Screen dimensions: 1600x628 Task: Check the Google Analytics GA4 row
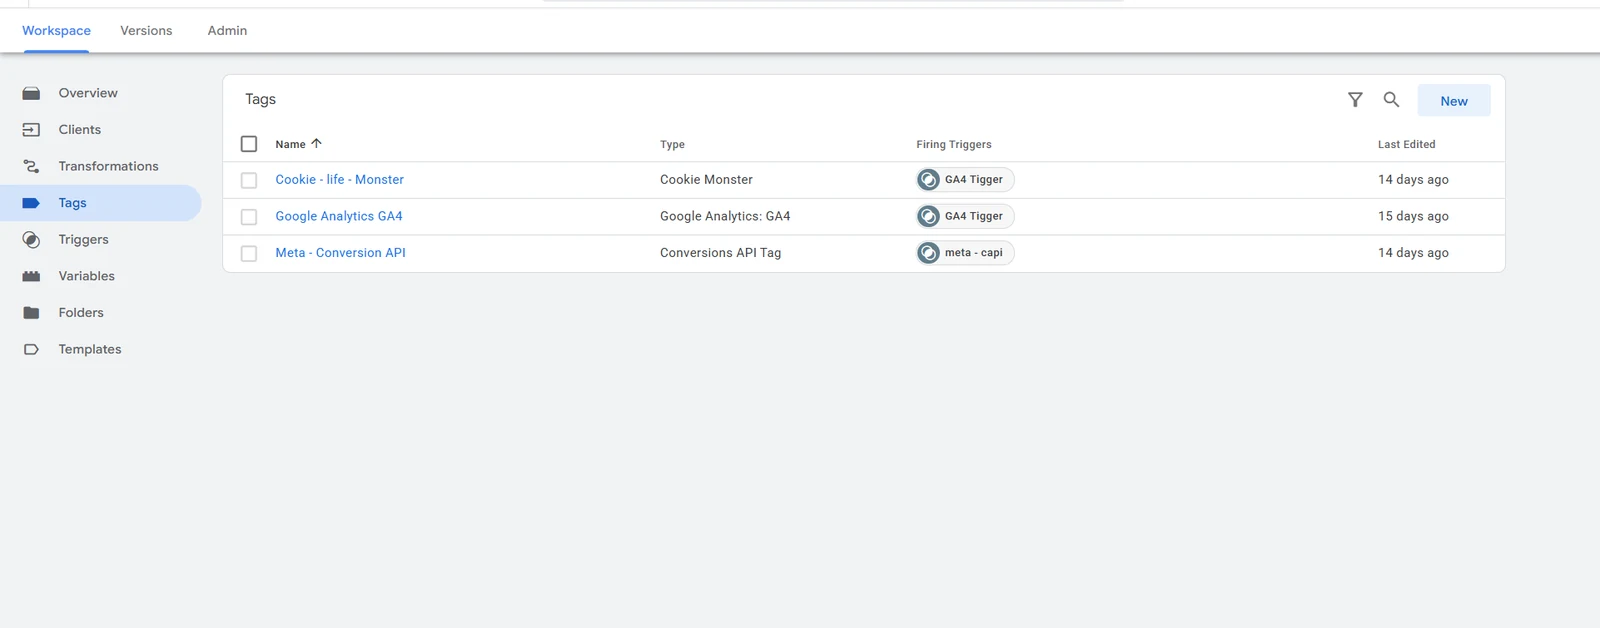pyautogui.click(x=249, y=217)
